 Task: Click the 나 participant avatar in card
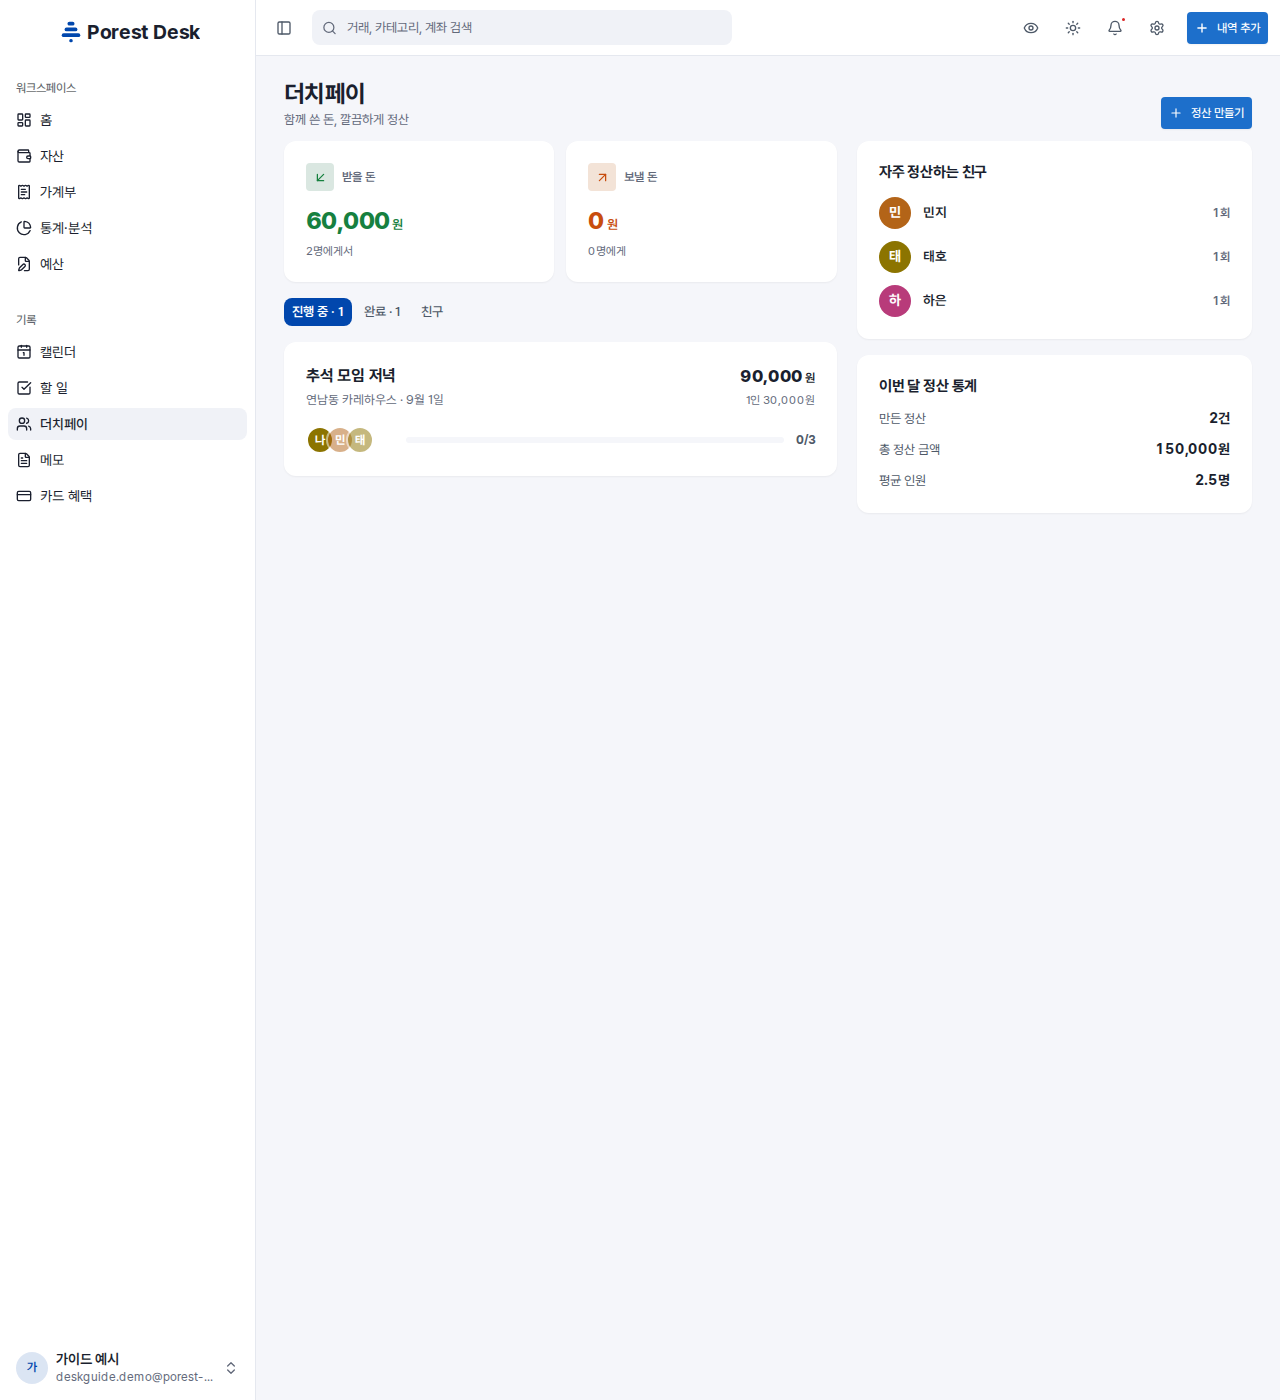tap(319, 440)
